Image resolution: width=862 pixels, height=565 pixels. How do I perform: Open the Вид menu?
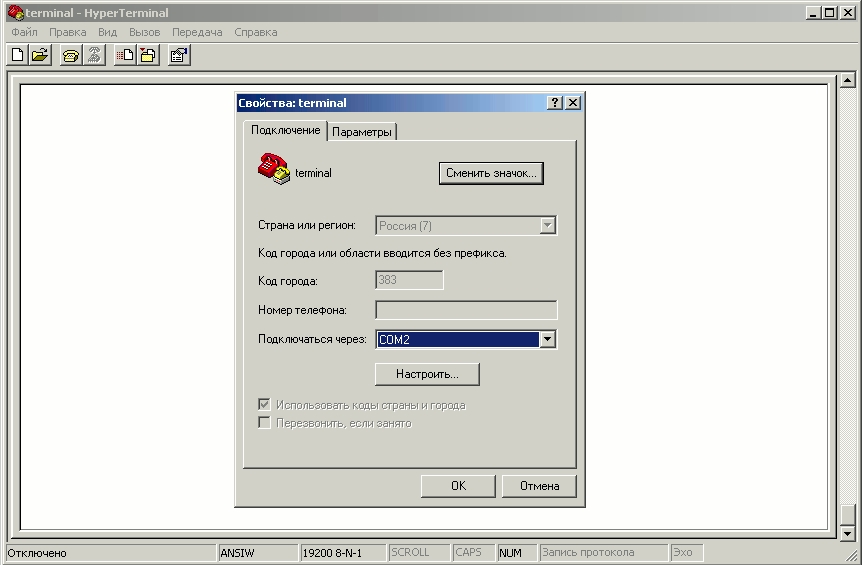coord(108,32)
